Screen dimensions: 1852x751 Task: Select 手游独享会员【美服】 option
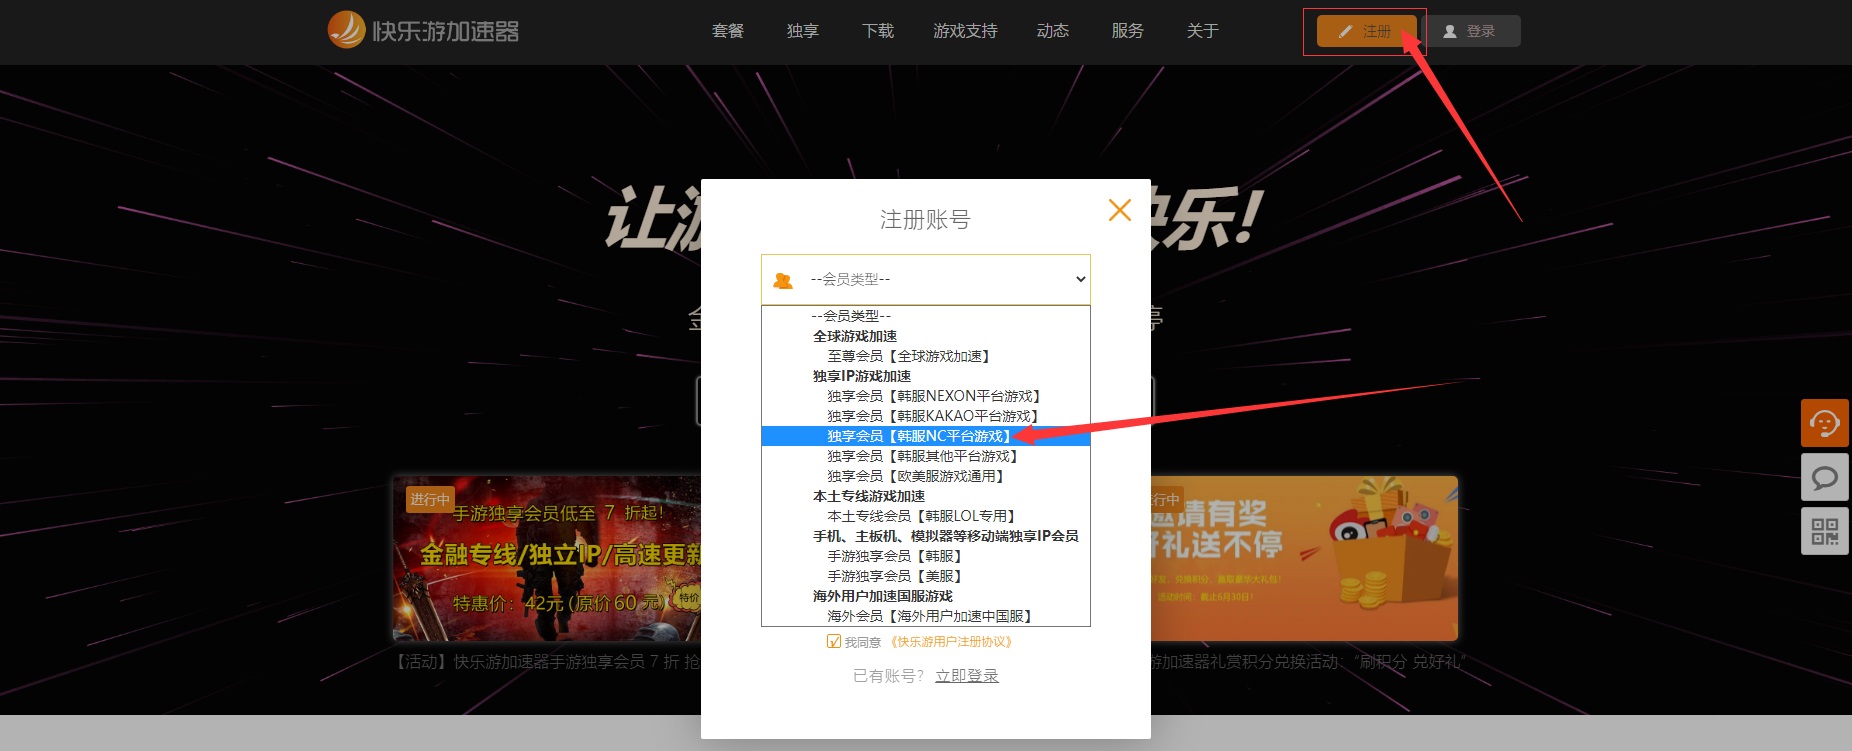(926, 576)
